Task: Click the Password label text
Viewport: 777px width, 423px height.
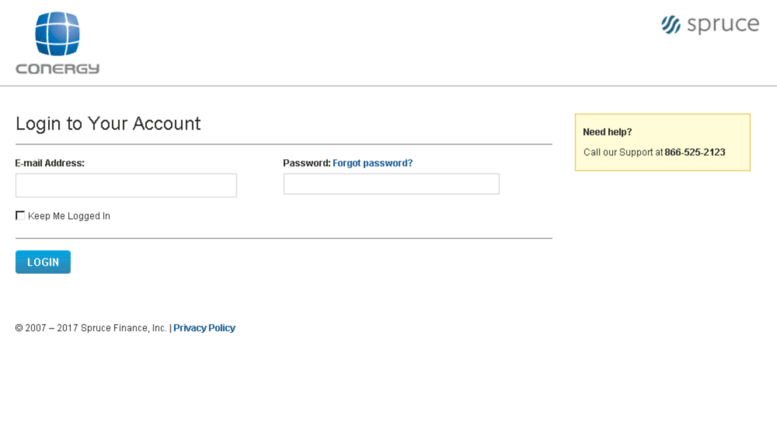Action: (x=307, y=163)
